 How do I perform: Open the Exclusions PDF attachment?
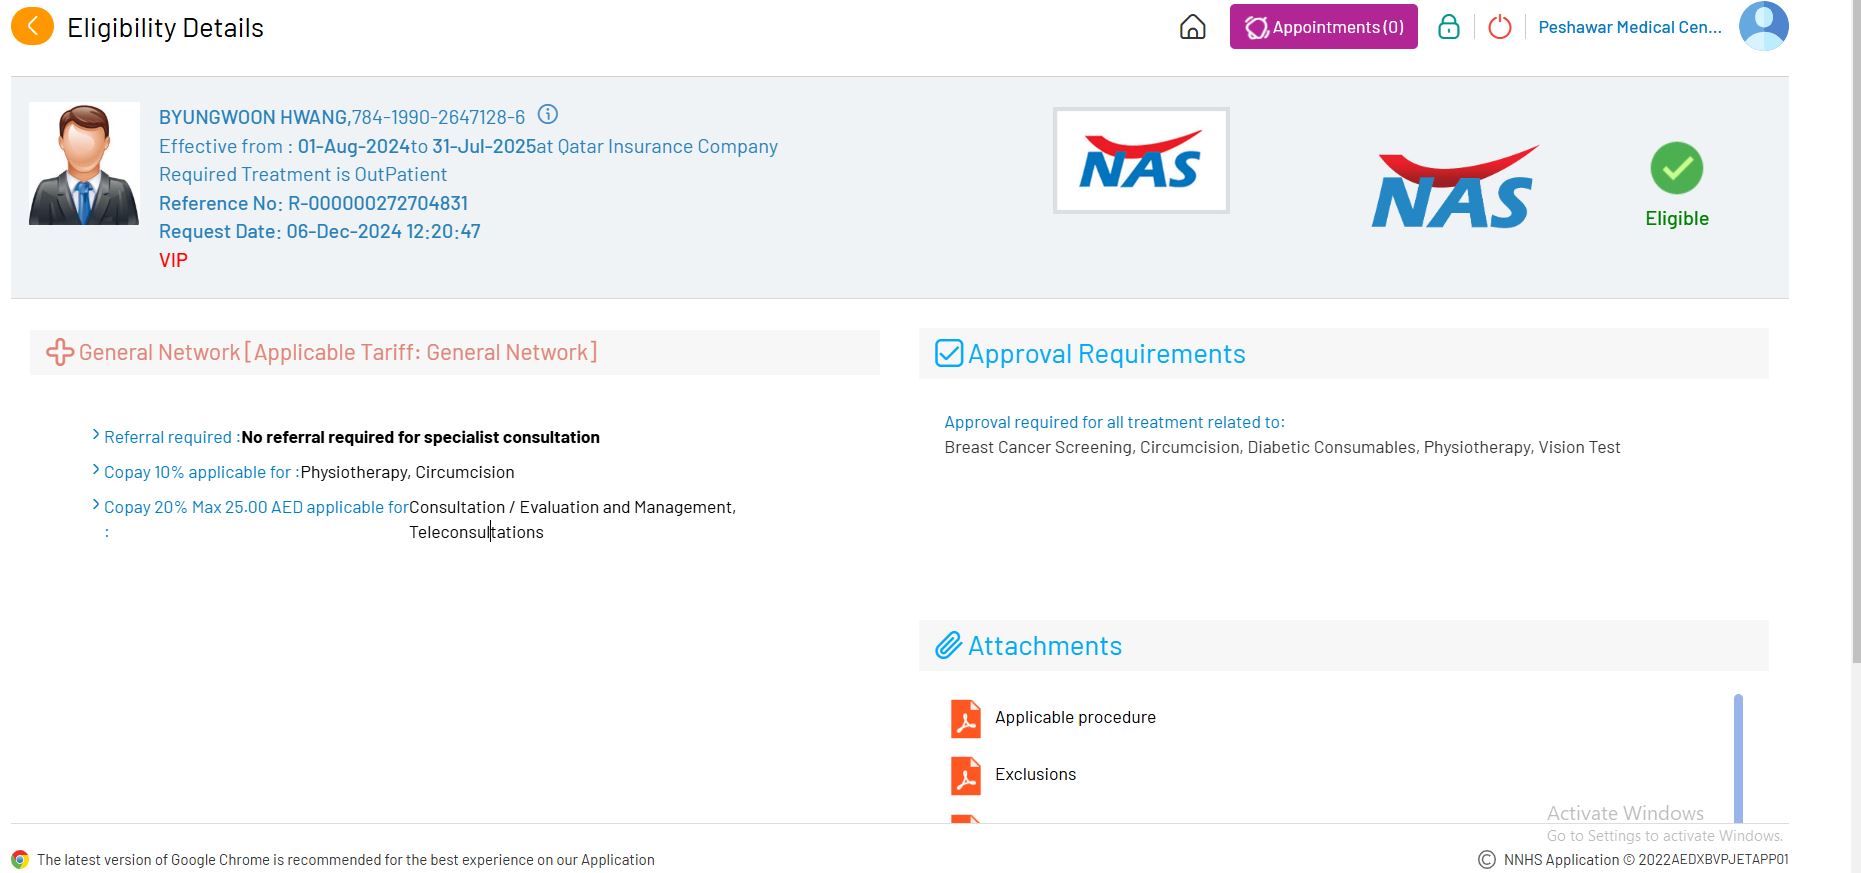click(1034, 775)
